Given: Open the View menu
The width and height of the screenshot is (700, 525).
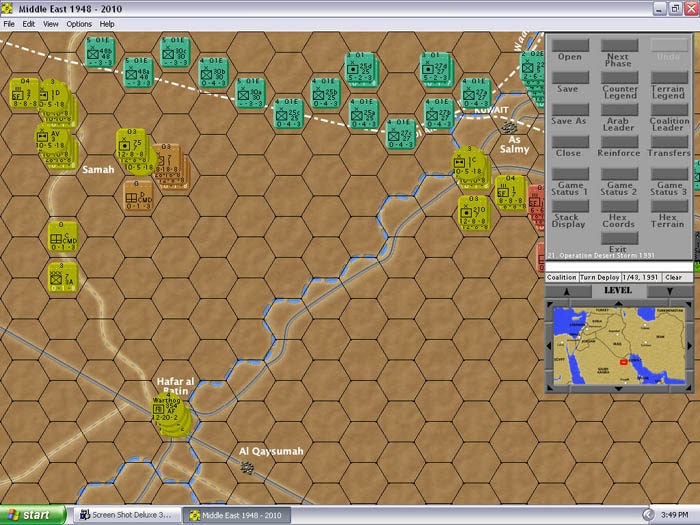Looking at the screenshot, I should coord(50,24).
